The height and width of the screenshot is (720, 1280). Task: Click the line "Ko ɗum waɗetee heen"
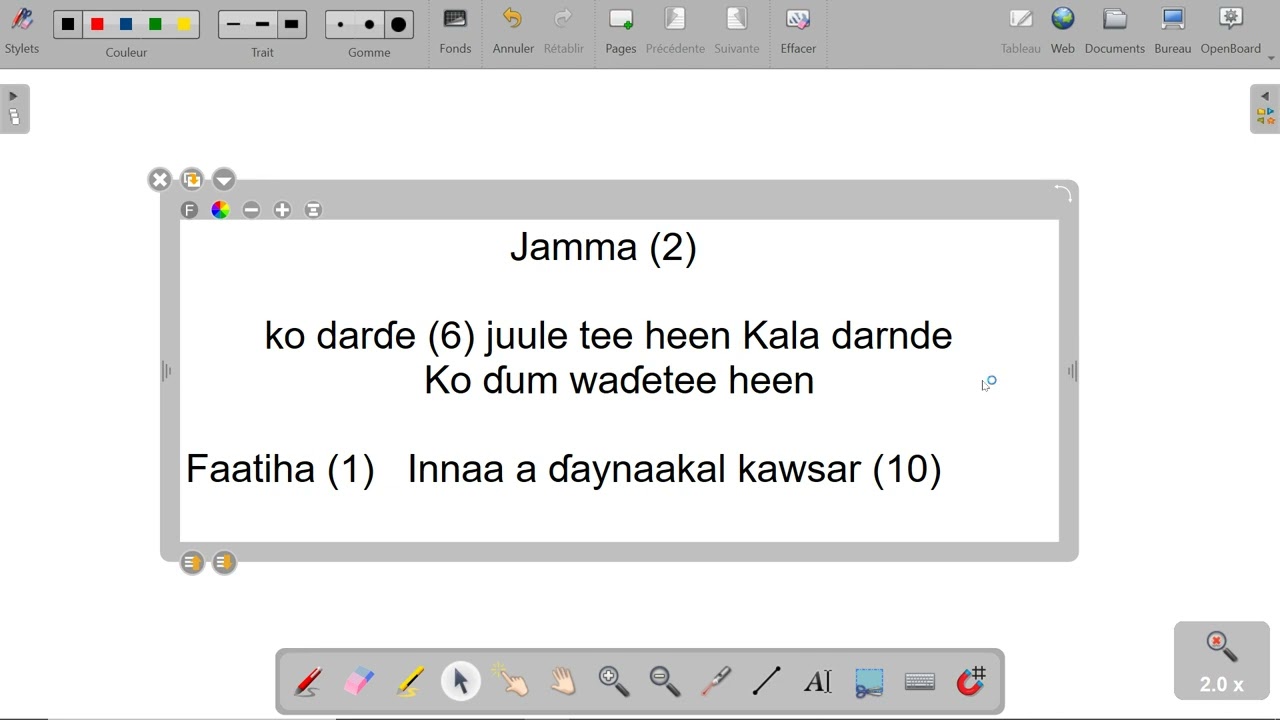coord(619,380)
